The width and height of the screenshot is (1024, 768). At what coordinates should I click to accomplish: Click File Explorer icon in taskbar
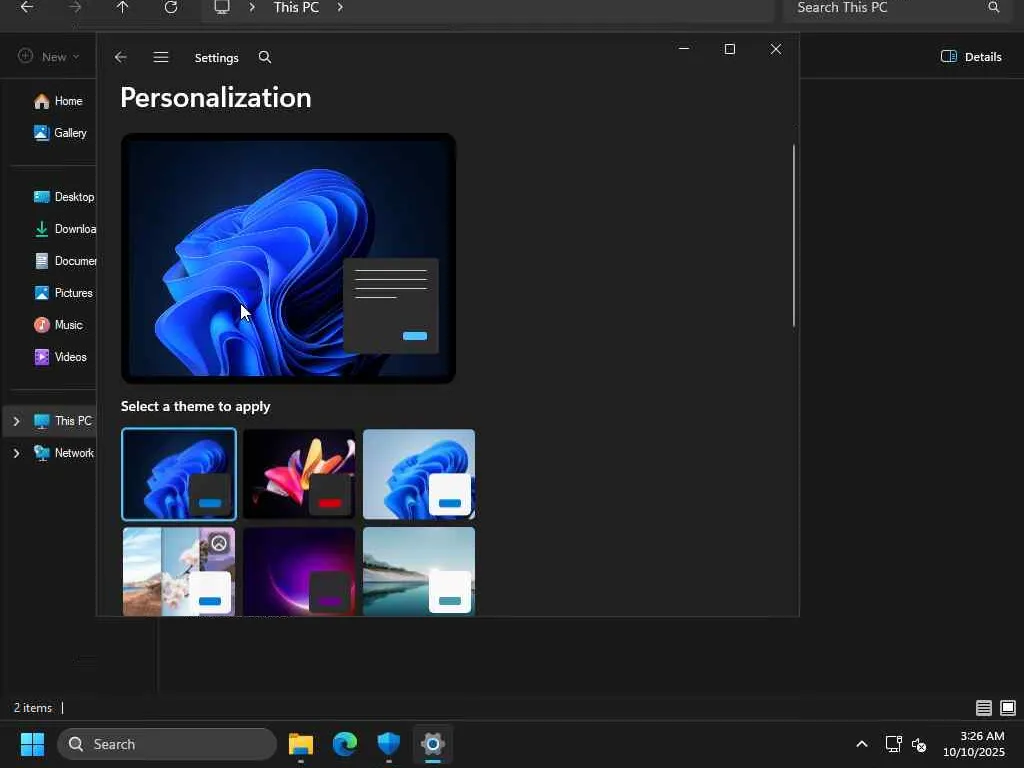(x=301, y=744)
